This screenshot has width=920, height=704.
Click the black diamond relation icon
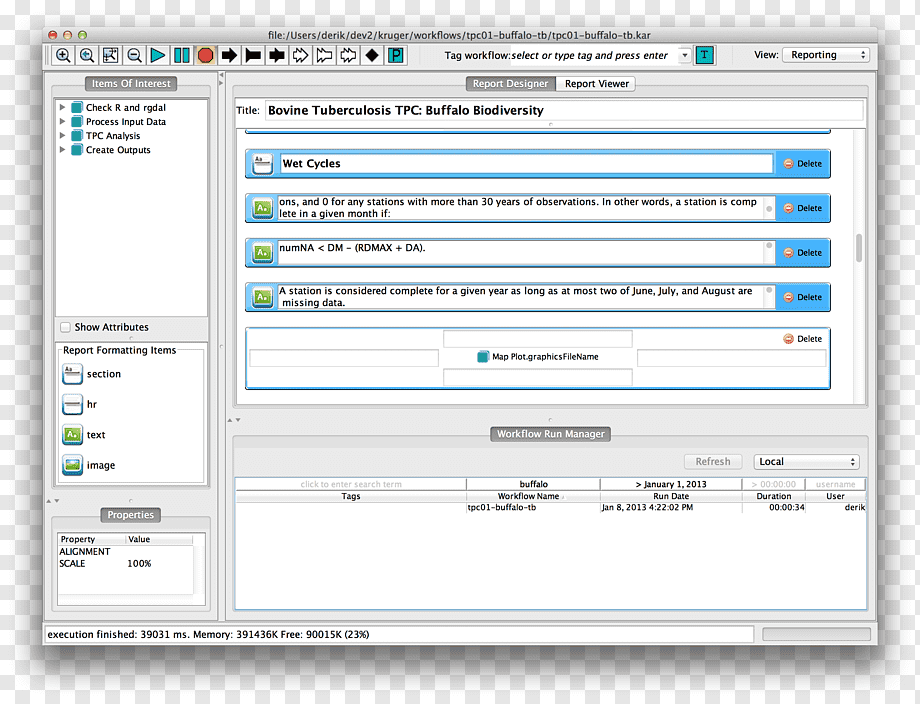click(x=372, y=56)
